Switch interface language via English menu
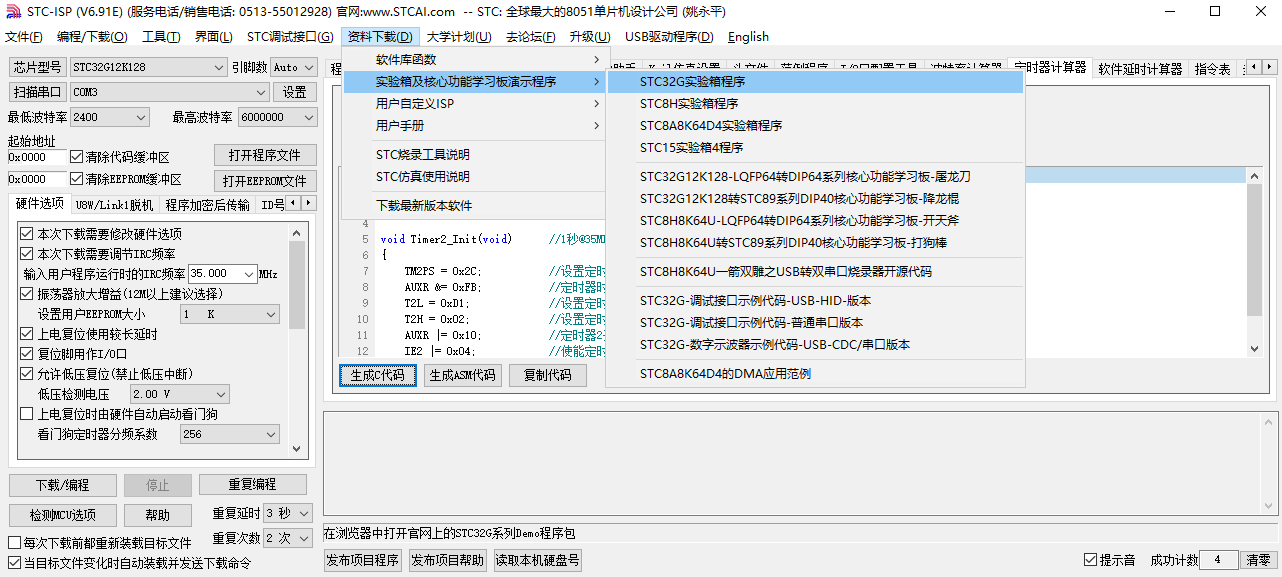The width and height of the screenshot is (1282, 577). [748, 37]
